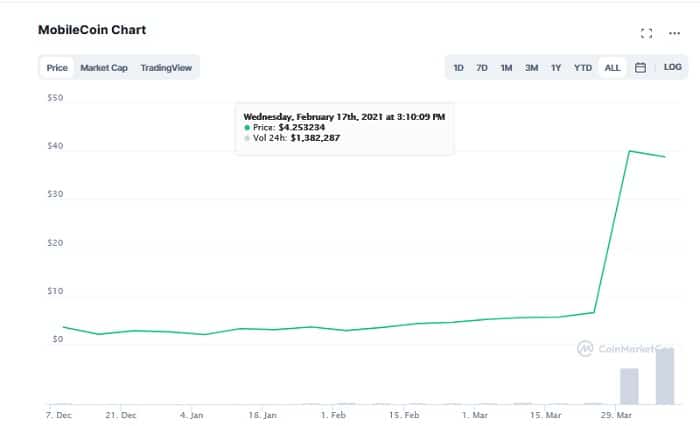Click the tooltip Vol 24h value $1,382,287
This screenshot has height=426, width=700.
click(315, 138)
